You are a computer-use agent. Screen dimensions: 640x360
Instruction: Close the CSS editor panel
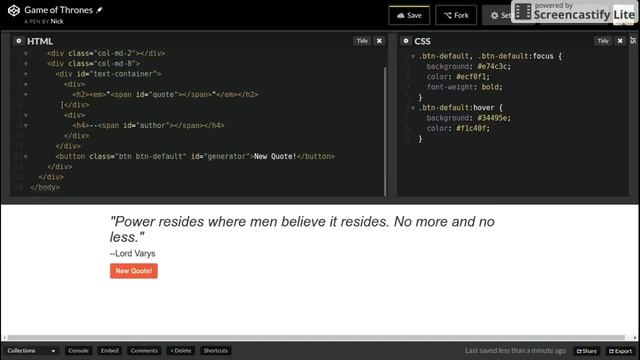point(620,41)
